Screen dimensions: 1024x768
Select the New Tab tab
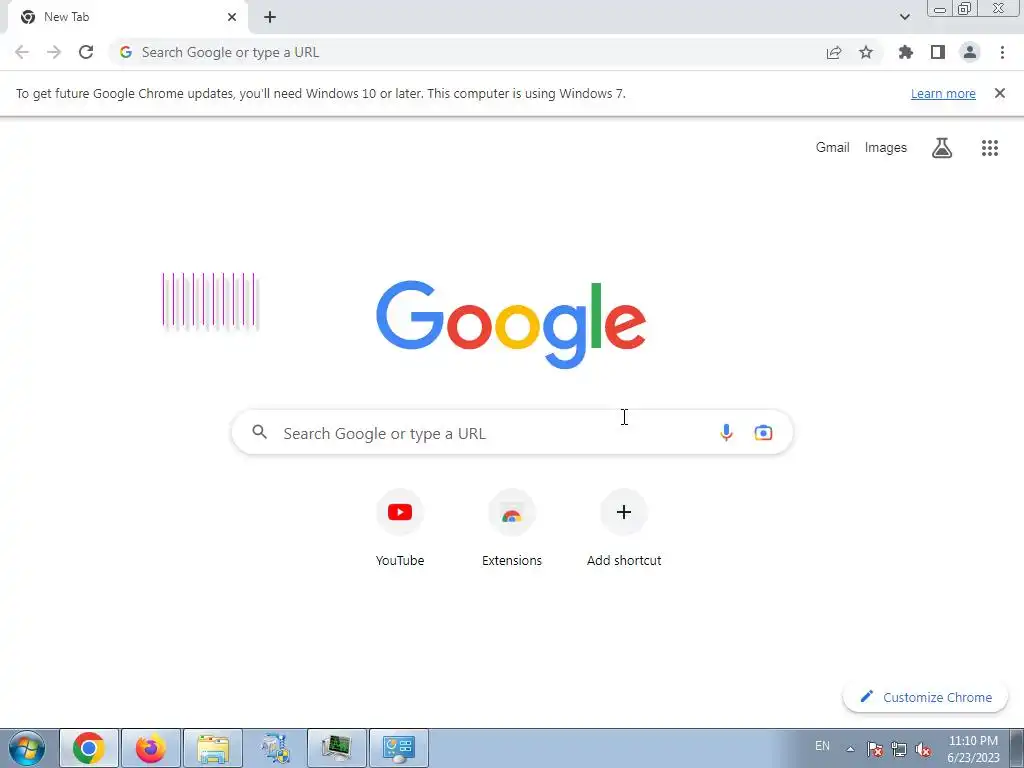coord(128,17)
